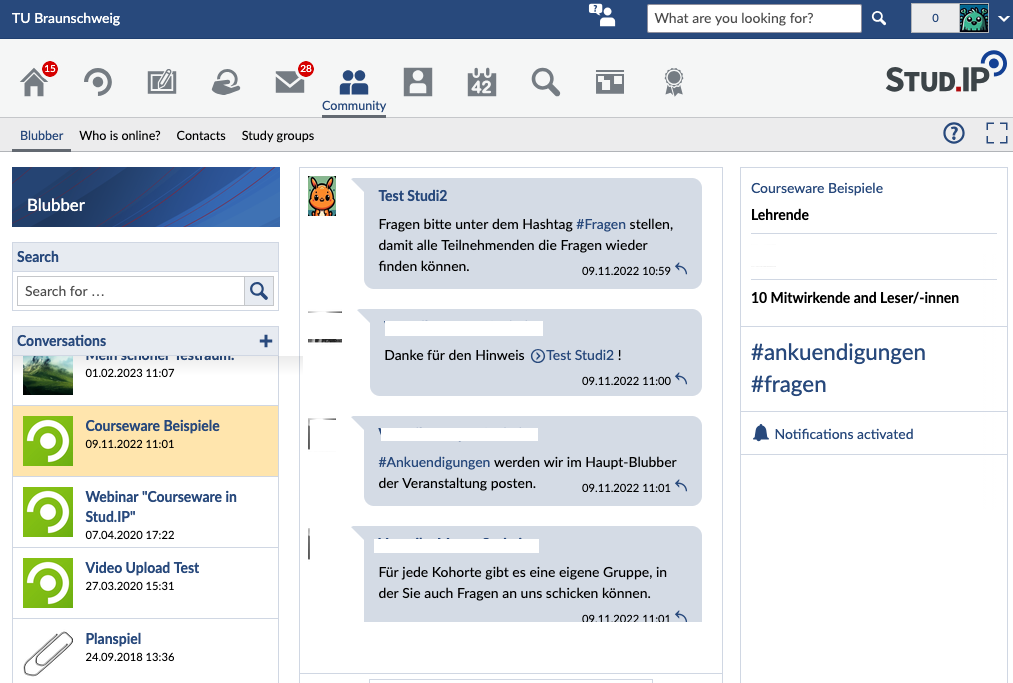Viewport: 1013px width, 683px height.
Task: Click the Blubber Search for field
Action: (x=131, y=291)
